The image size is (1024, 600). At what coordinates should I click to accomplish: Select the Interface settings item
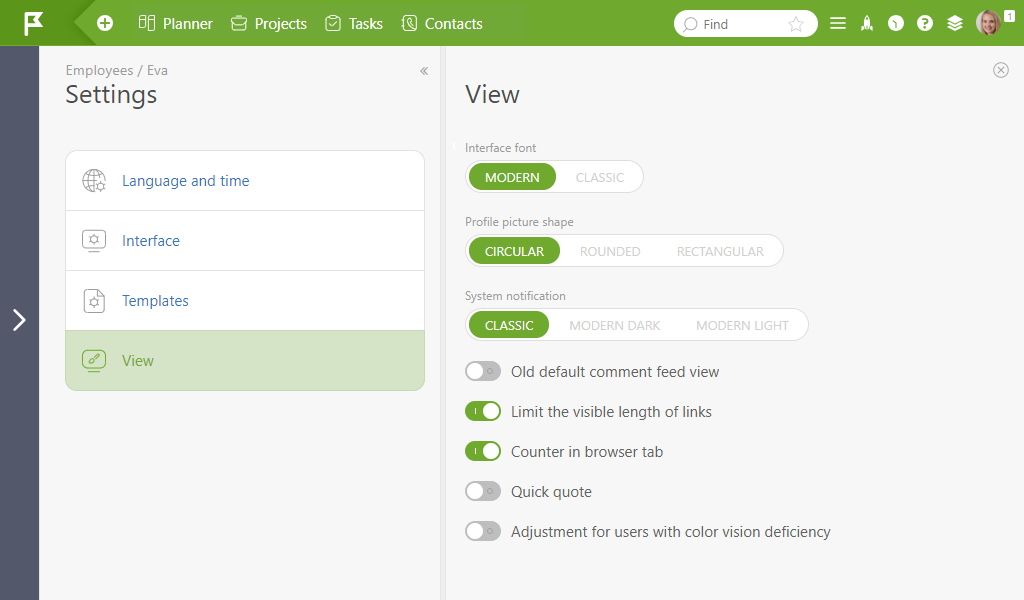tap(245, 240)
